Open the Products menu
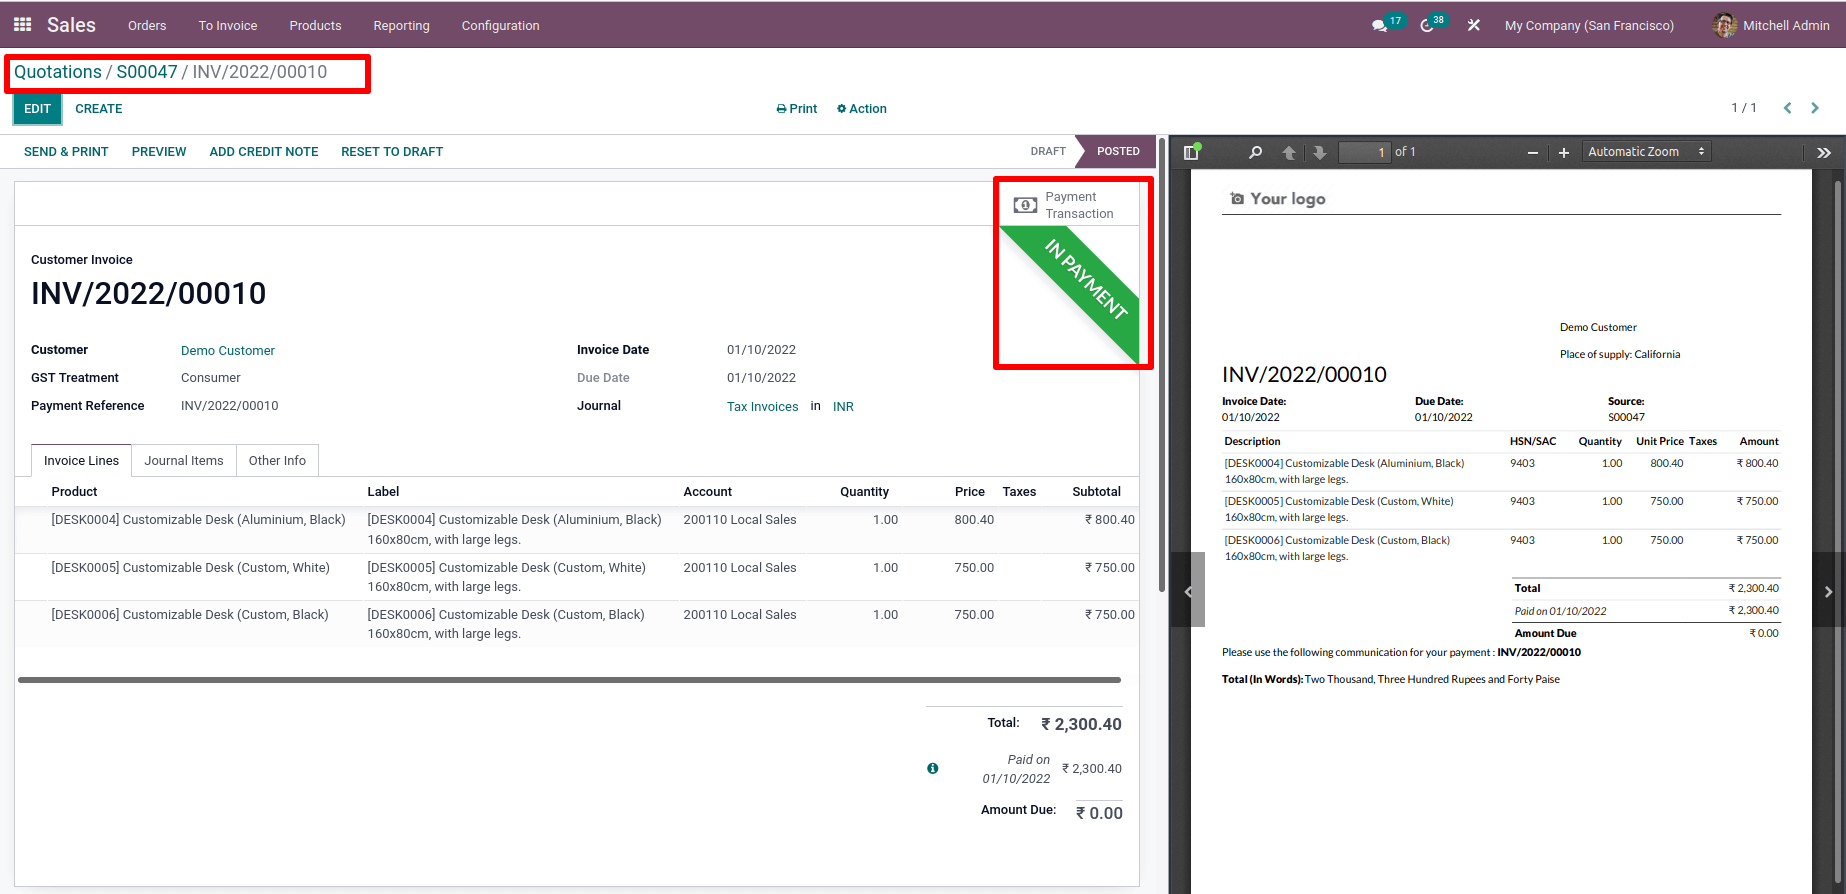 pyautogui.click(x=315, y=25)
